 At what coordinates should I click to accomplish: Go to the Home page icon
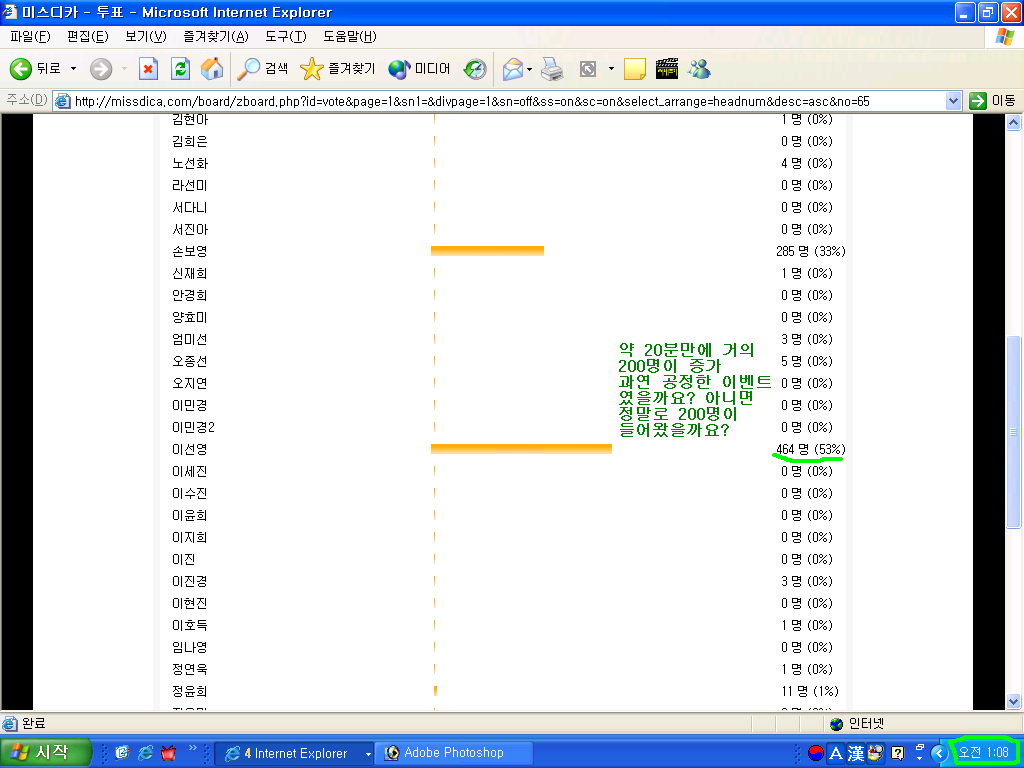pos(212,69)
